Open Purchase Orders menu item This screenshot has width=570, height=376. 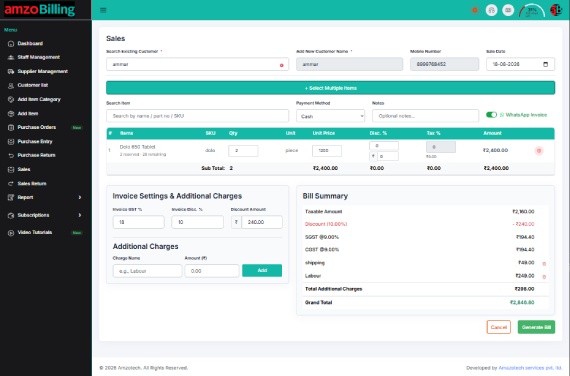click(37, 128)
